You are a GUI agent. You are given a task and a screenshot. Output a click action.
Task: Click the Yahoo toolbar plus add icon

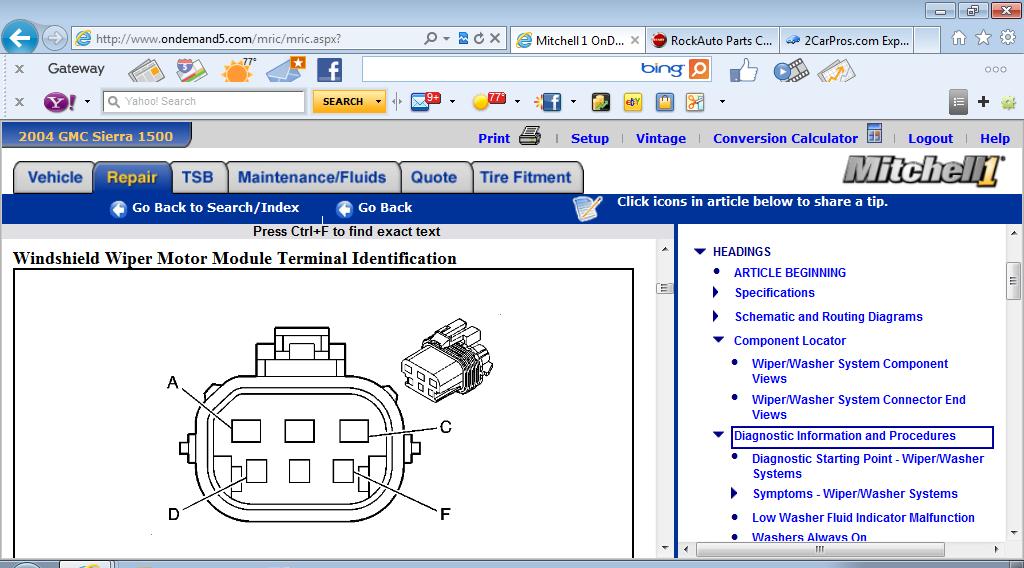(984, 101)
